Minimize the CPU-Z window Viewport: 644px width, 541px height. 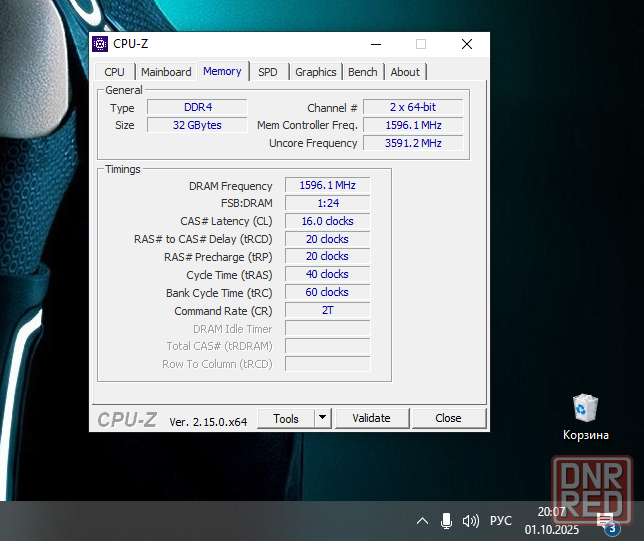[x=376, y=44]
